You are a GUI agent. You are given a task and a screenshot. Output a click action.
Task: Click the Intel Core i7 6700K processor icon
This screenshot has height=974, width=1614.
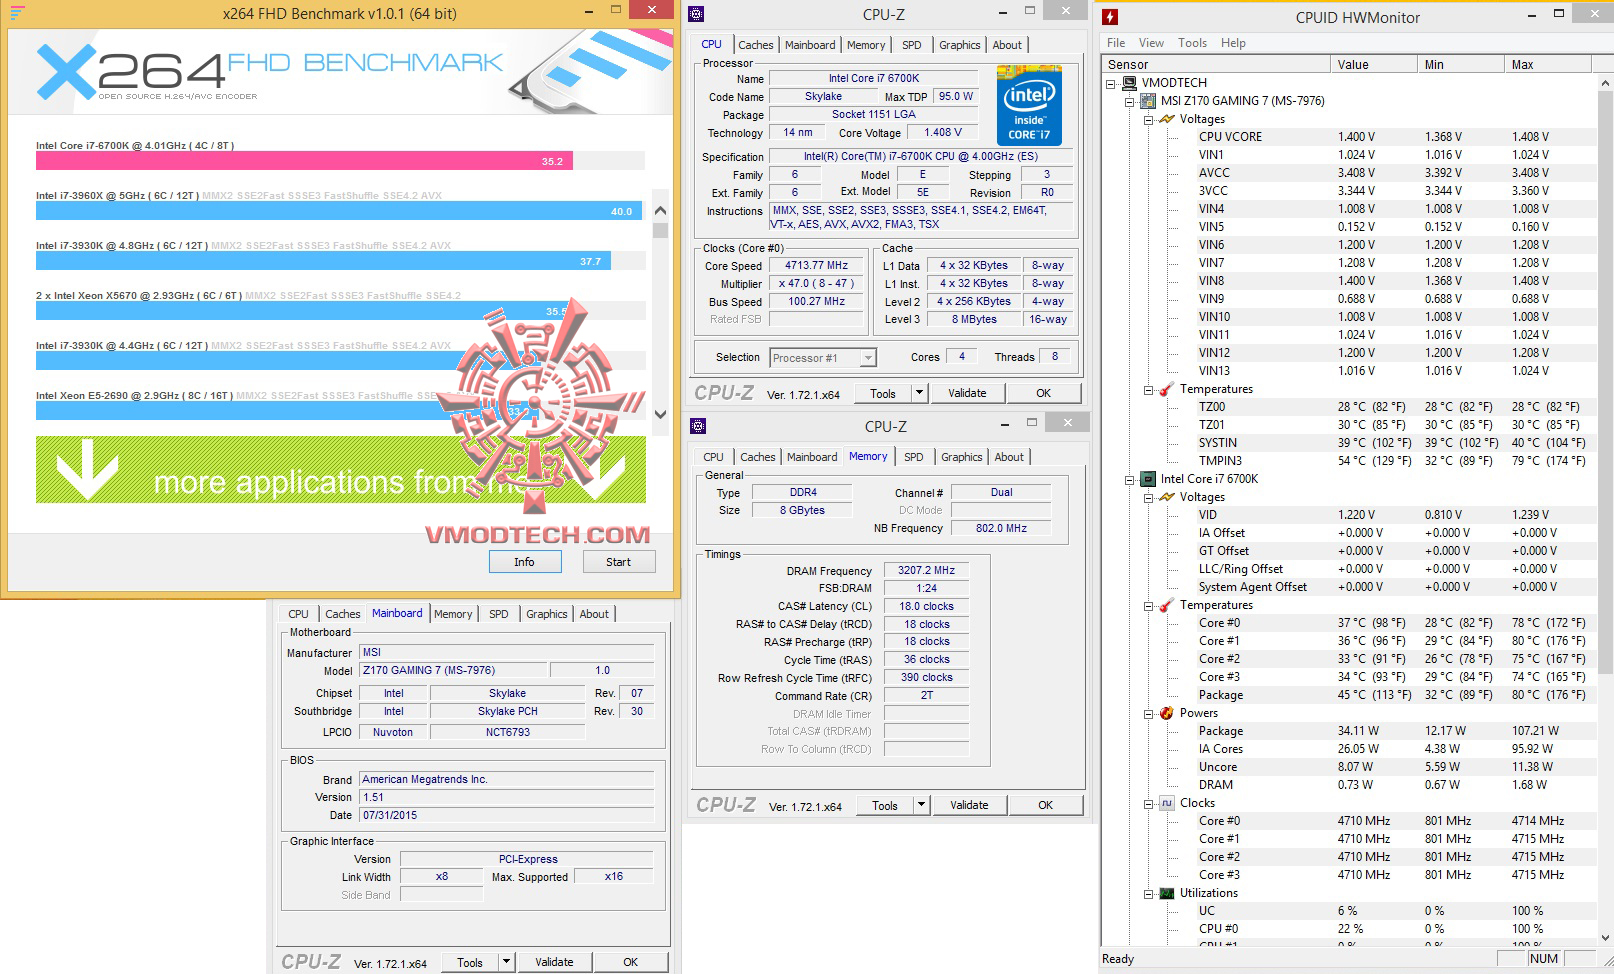(x=1148, y=479)
